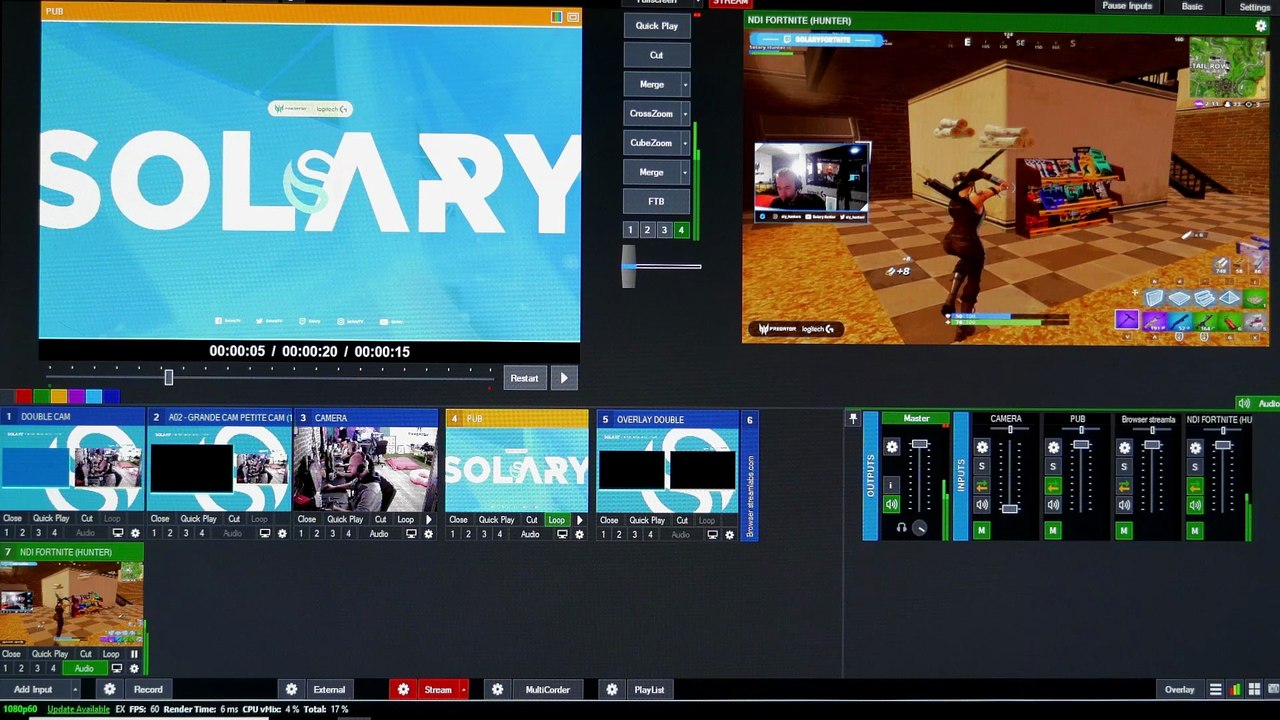The width and height of the screenshot is (1280, 720).
Task: Open settings gear for DOUBLE CAM input
Action: (135, 534)
